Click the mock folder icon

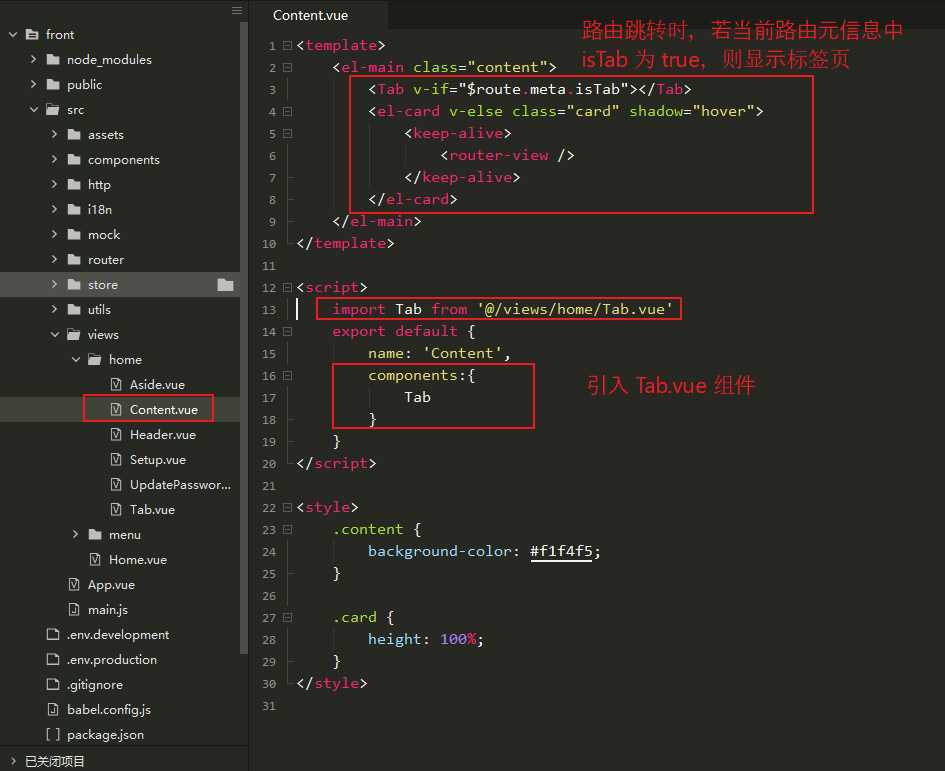pyautogui.click(x=74, y=234)
